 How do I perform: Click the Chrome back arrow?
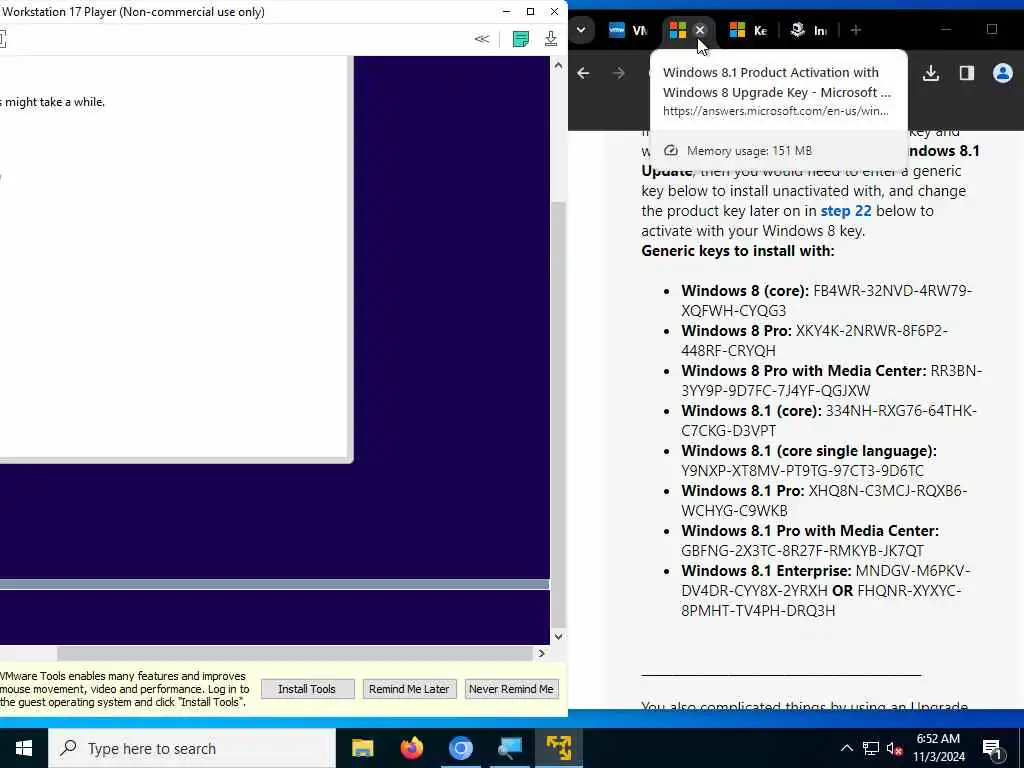583,73
